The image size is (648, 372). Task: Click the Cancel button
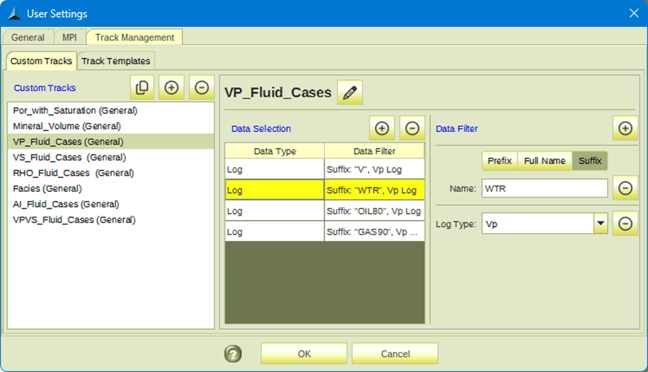click(x=395, y=354)
